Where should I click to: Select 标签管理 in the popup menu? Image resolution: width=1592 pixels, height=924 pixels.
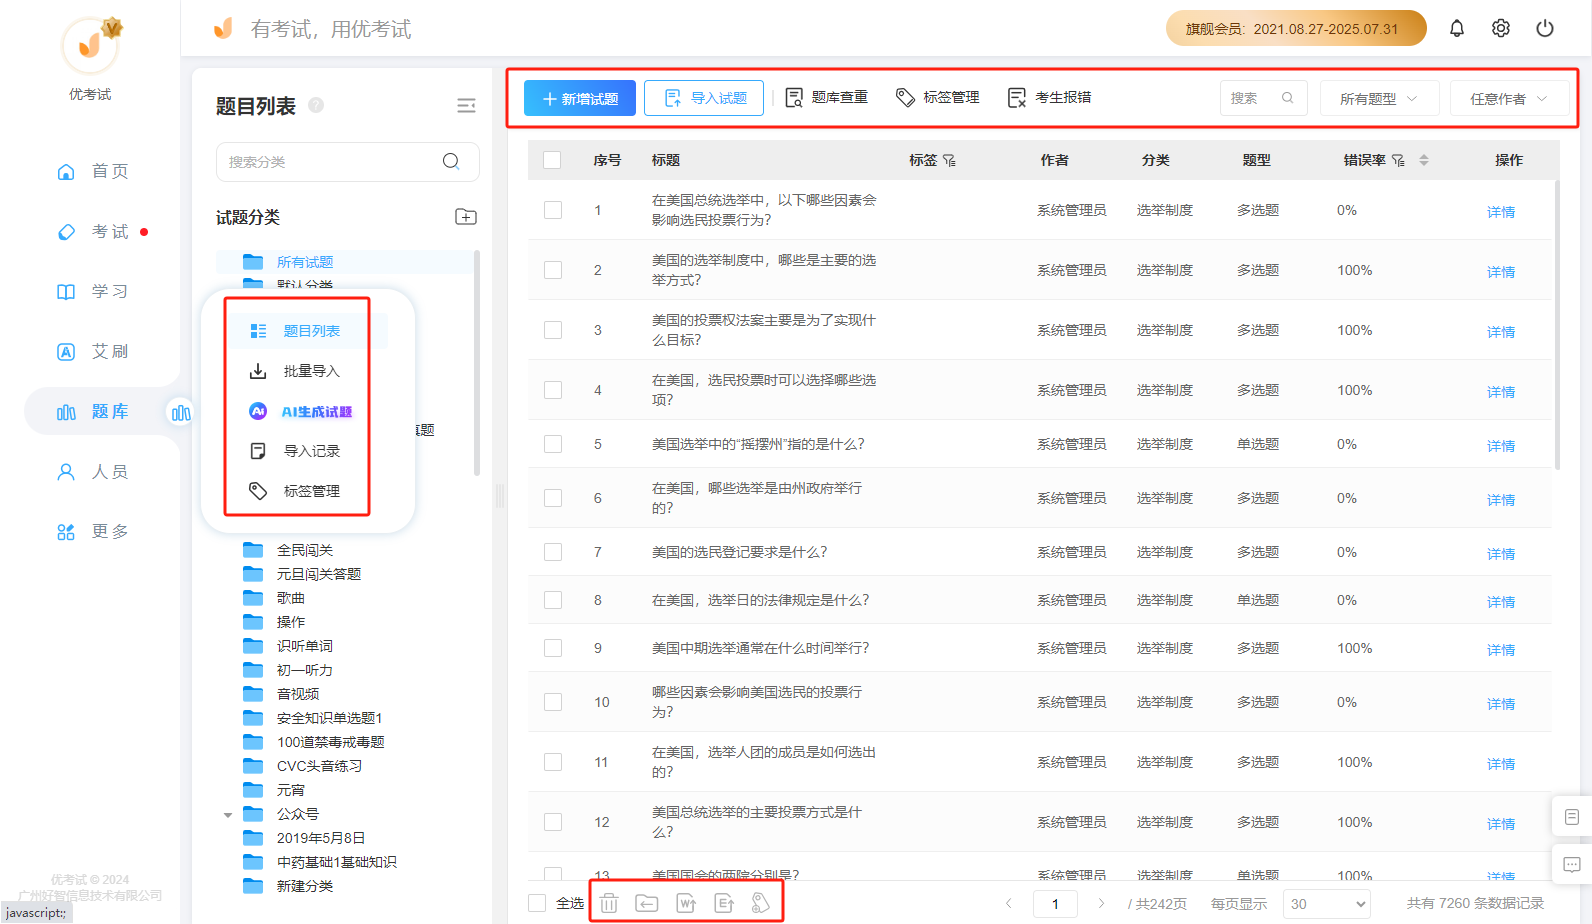coord(310,491)
